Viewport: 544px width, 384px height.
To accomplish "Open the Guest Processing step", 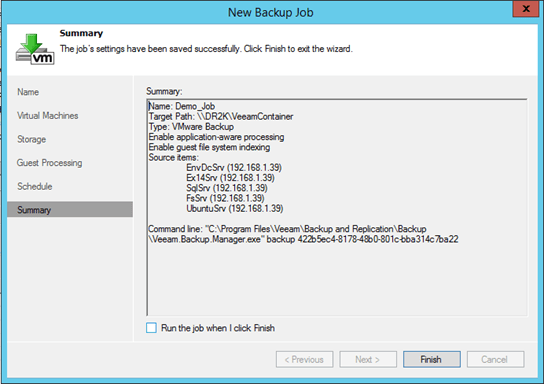I will [x=50, y=163].
